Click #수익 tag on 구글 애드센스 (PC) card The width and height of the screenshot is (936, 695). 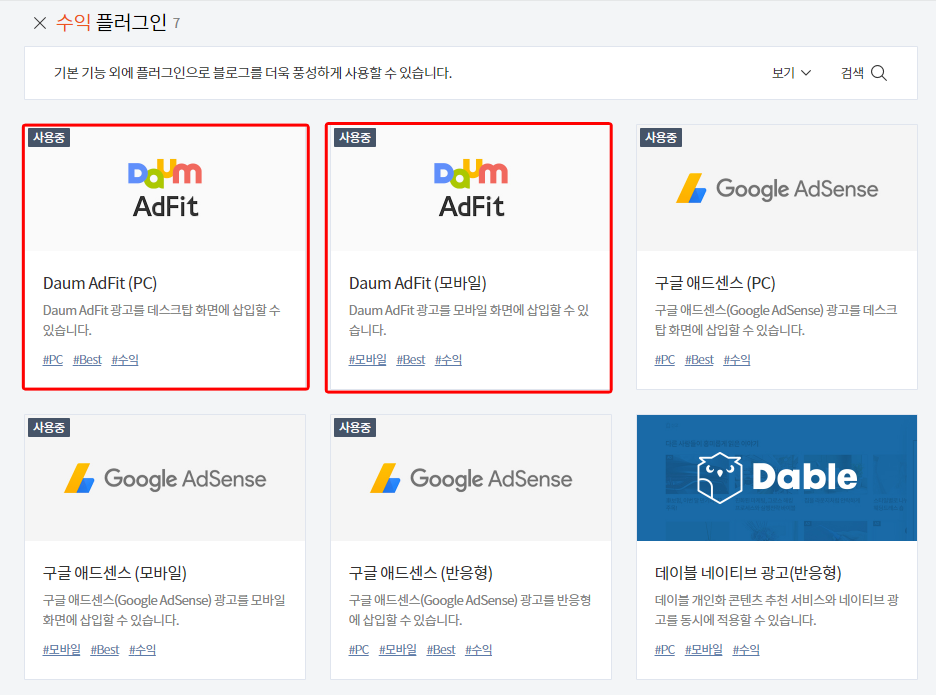click(737, 360)
